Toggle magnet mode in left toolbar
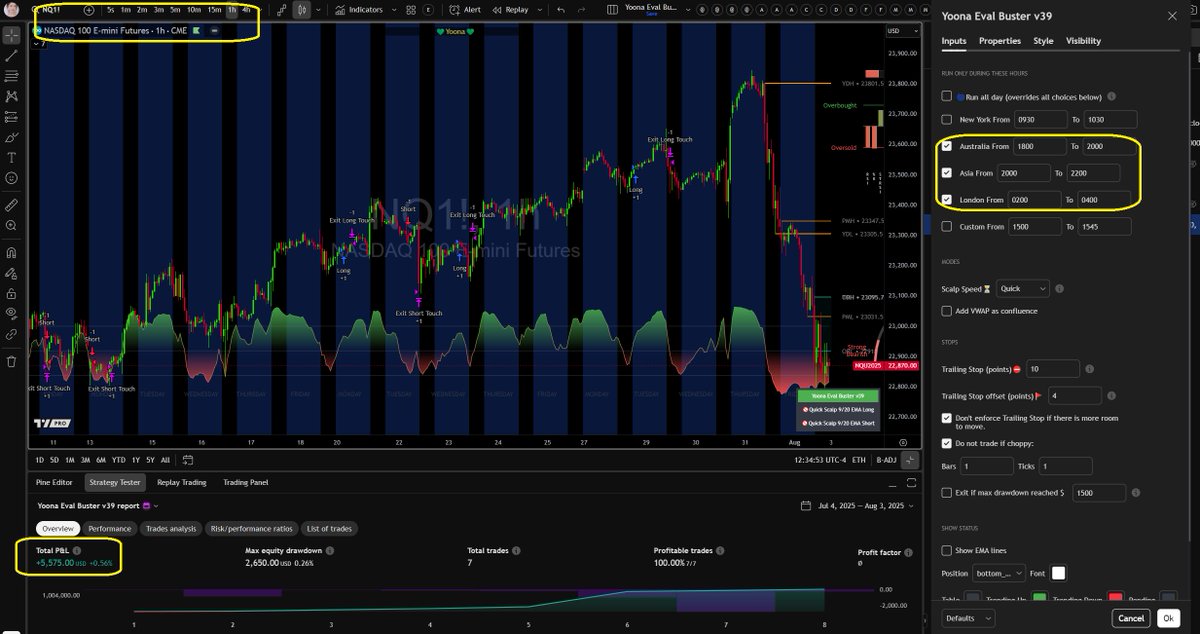 click(x=11, y=252)
